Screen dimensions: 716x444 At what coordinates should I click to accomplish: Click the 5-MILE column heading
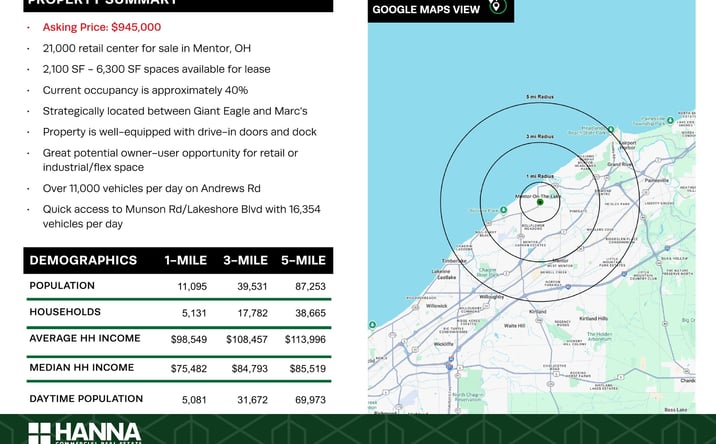(303, 260)
